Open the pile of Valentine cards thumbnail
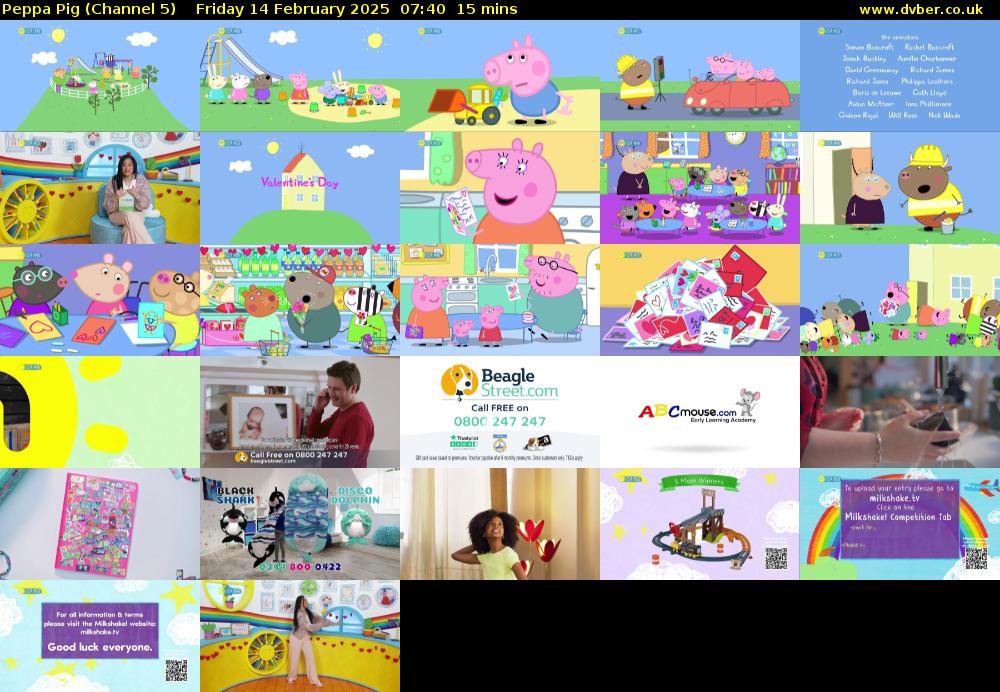 coord(699,300)
